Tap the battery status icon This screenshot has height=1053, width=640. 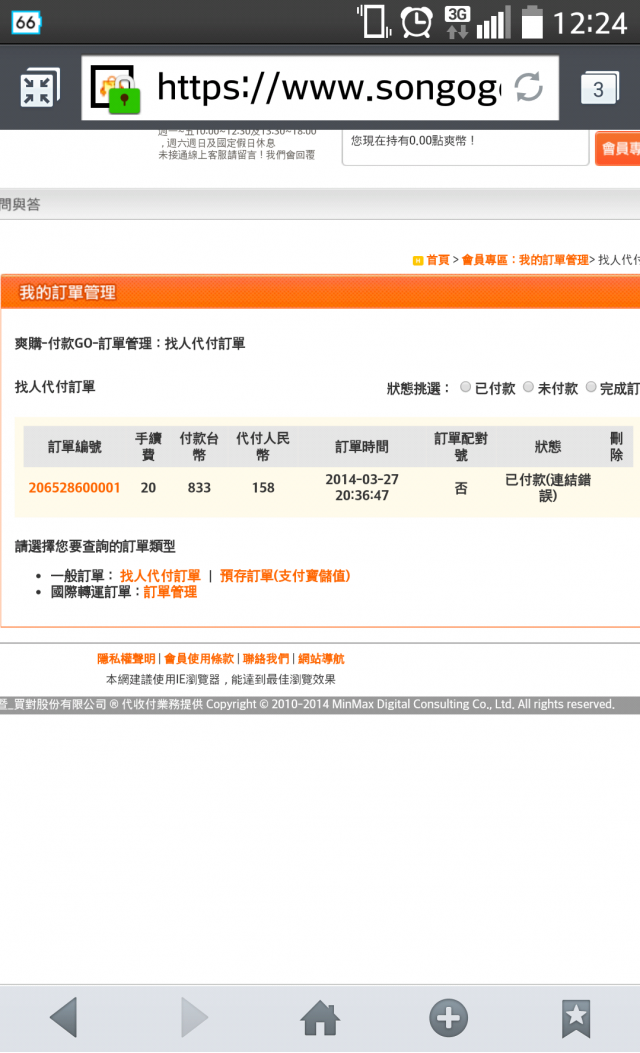pyautogui.click(x=533, y=22)
